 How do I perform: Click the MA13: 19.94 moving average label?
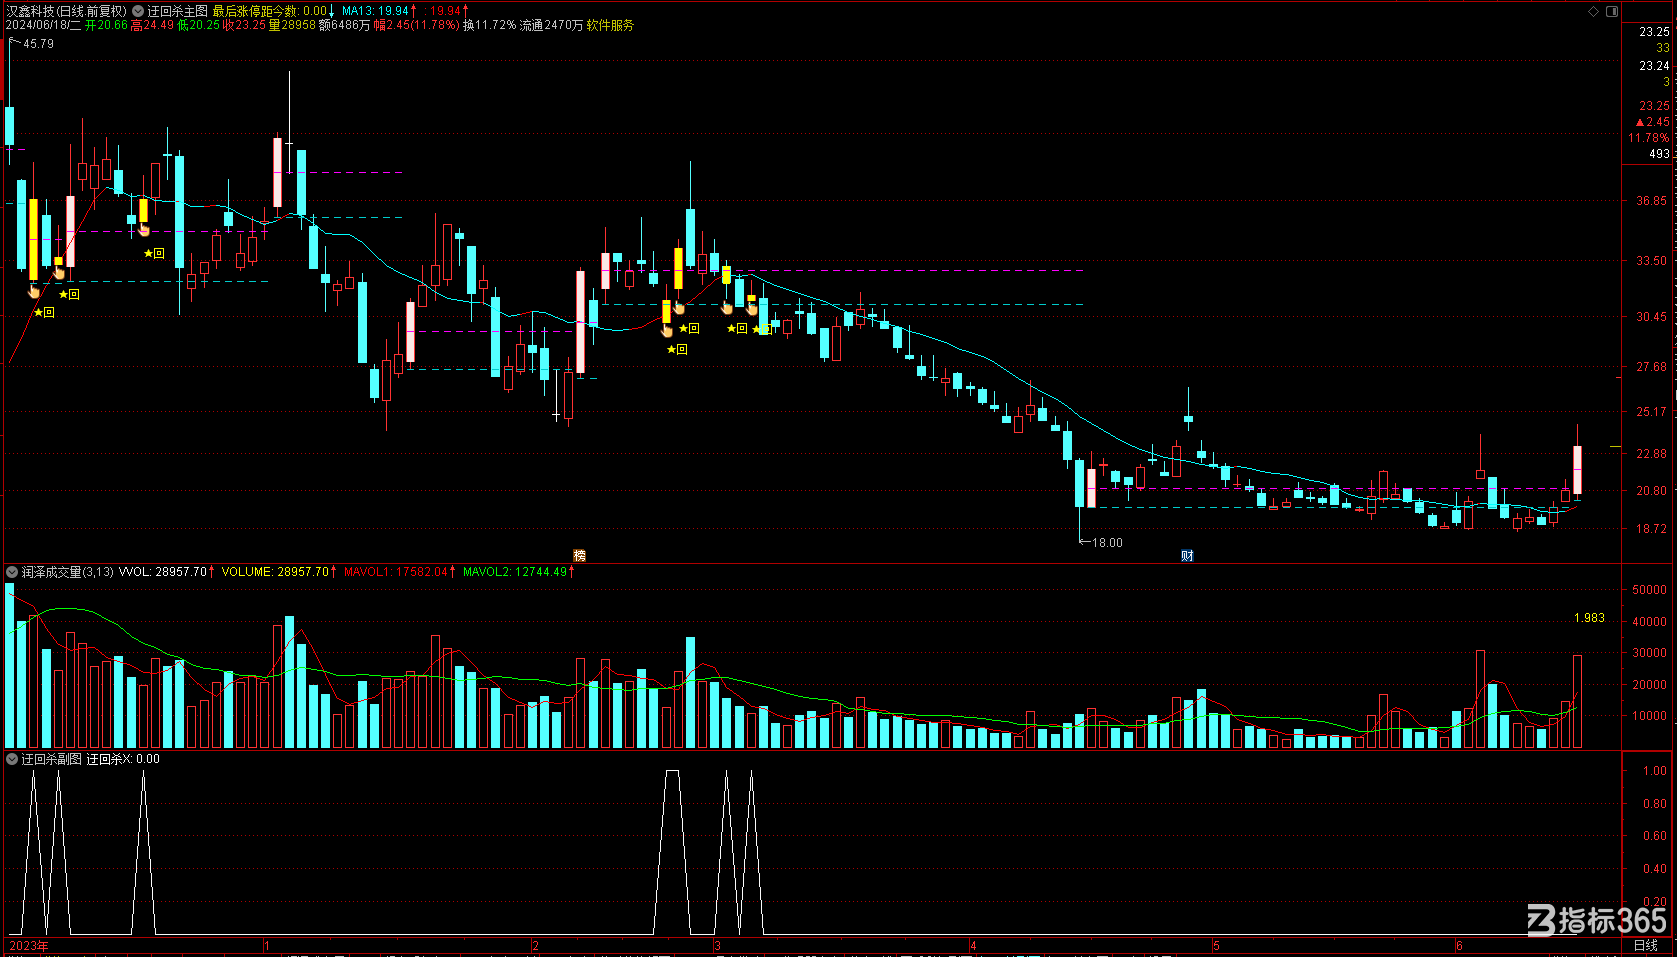(375, 11)
